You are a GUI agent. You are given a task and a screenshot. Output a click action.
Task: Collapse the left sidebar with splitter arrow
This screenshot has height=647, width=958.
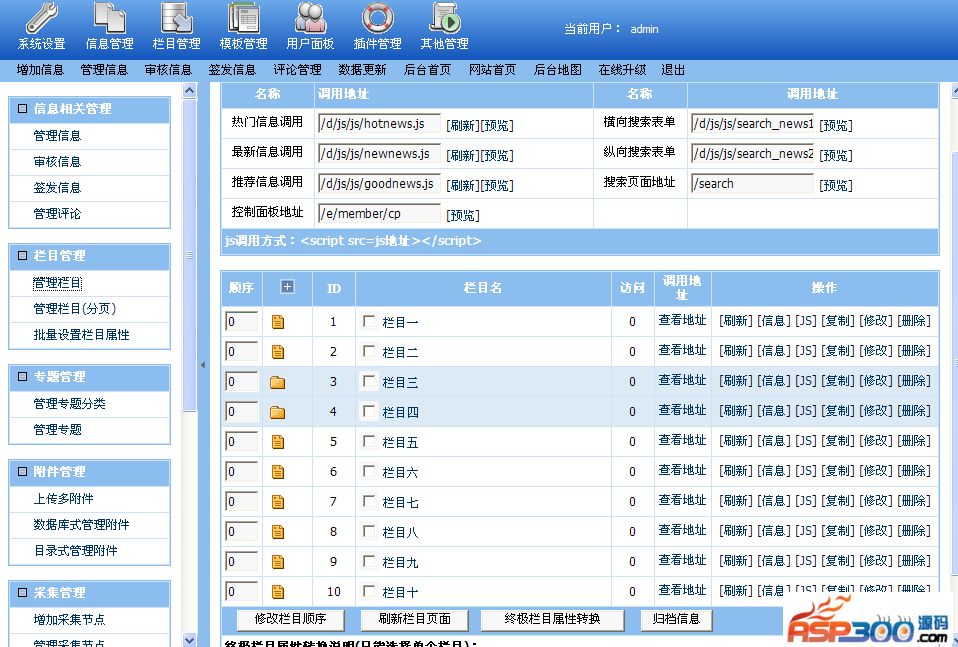204,365
